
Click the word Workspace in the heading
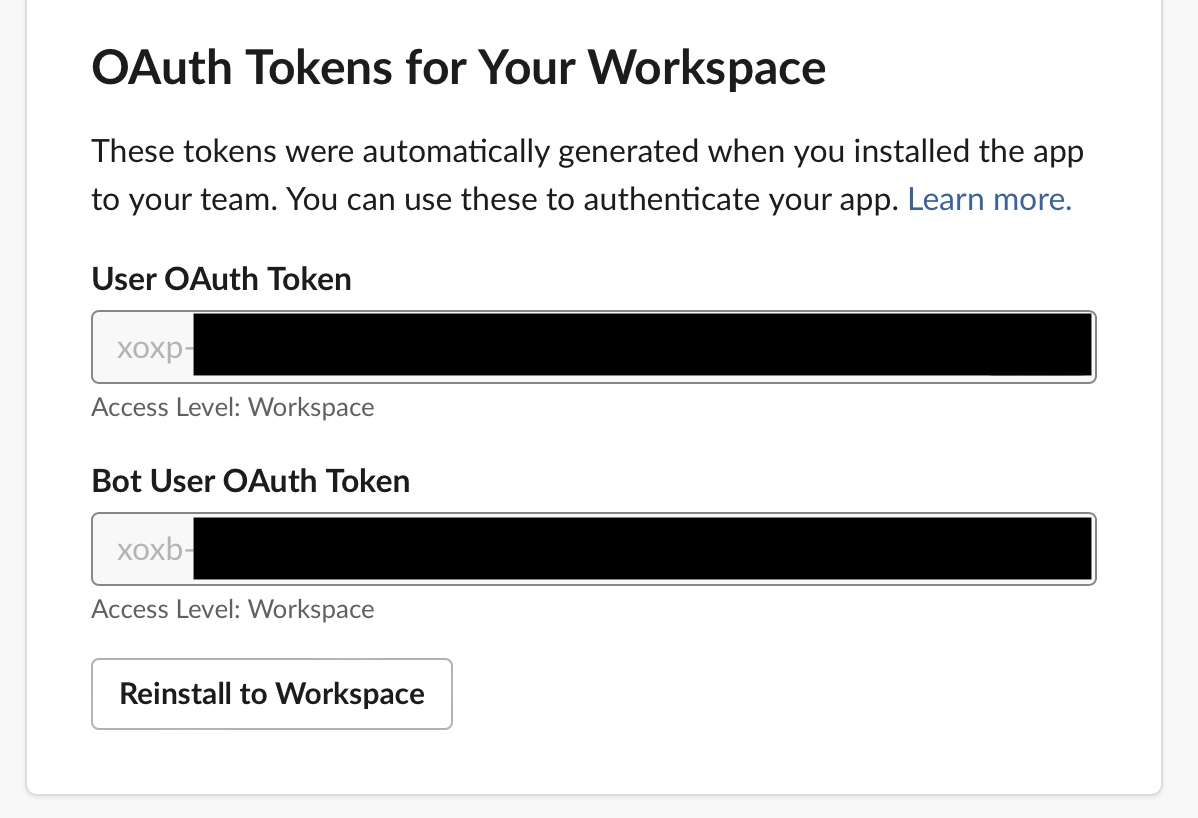[x=707, y=67]
